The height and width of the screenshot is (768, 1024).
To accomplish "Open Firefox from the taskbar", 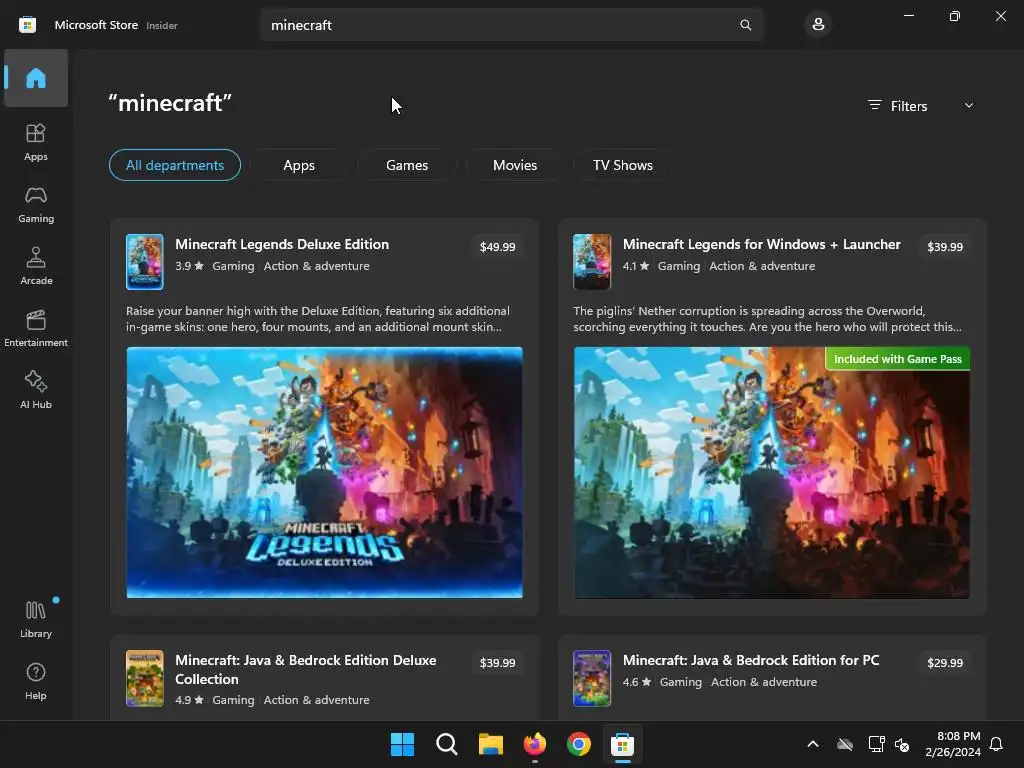I will coord(535,744).
